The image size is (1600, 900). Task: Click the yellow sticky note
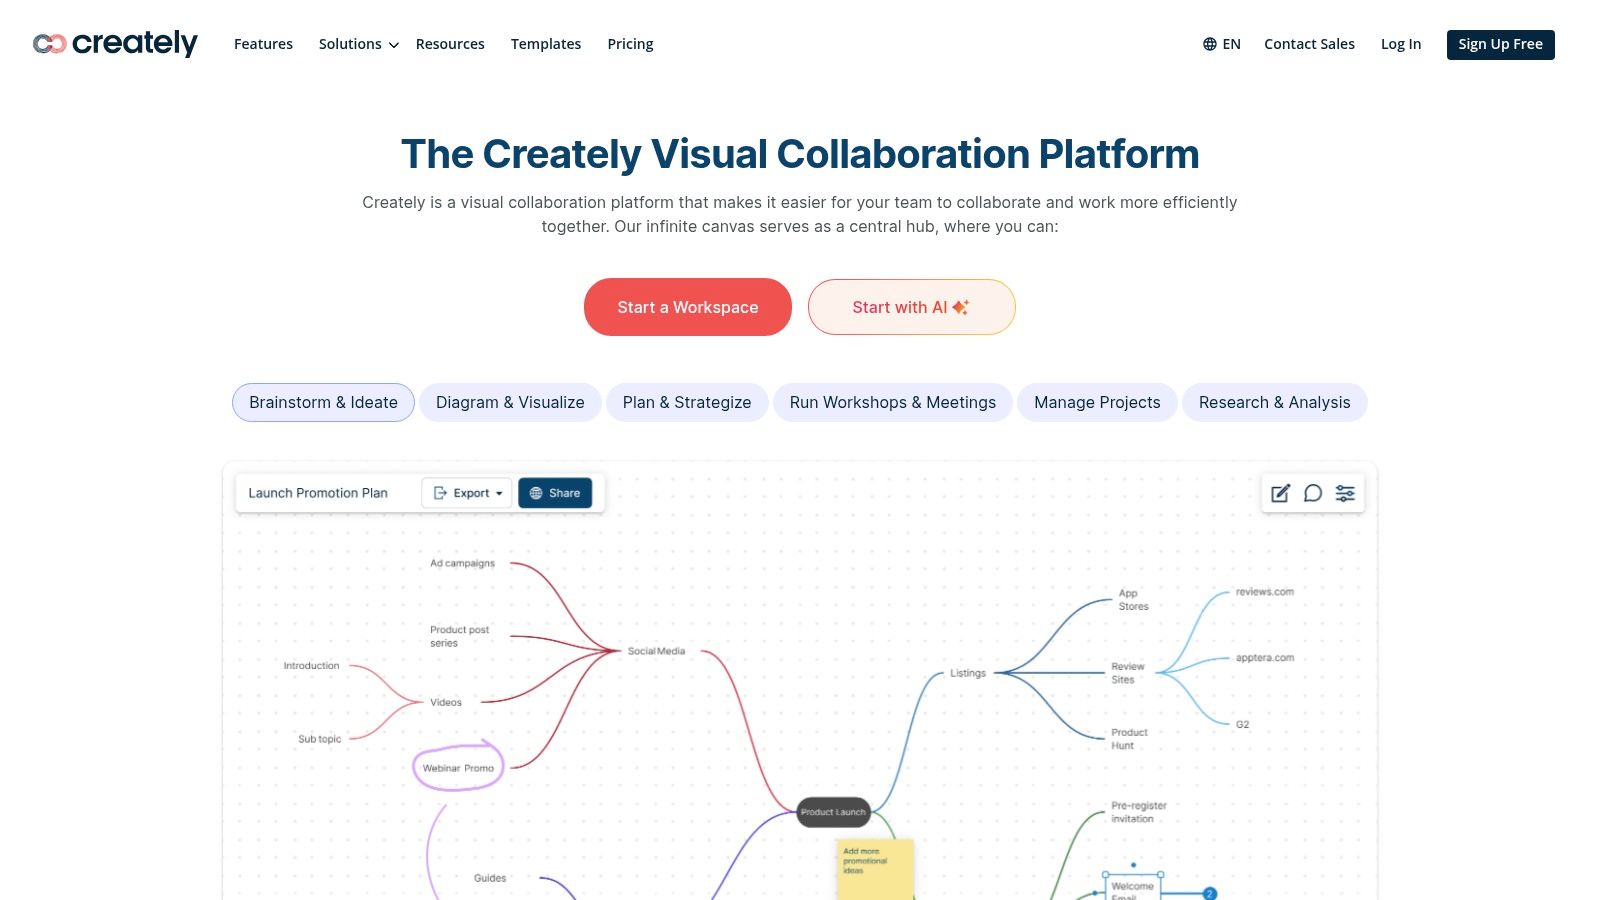click(x=875, y=870)
